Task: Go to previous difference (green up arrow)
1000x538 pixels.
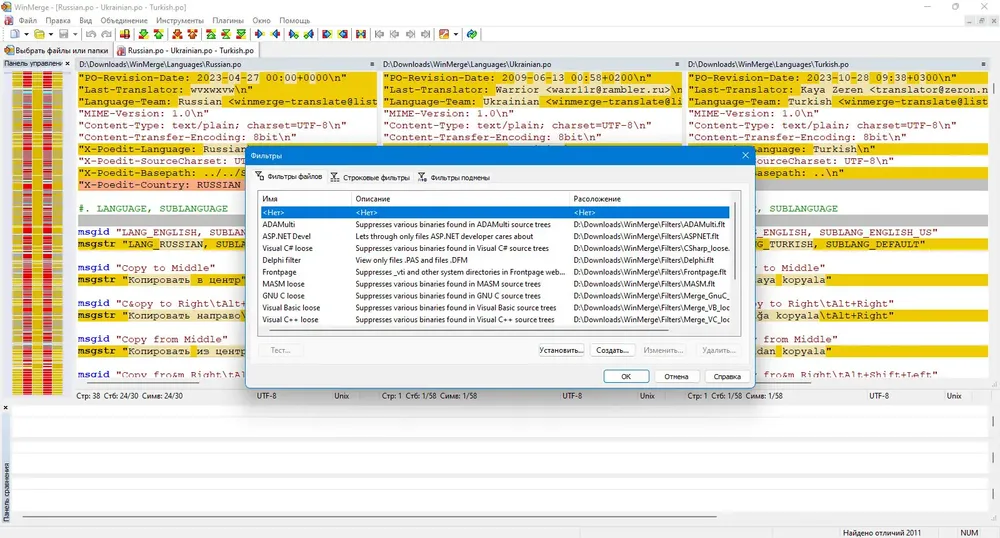Action: click(x=158, y=34)
